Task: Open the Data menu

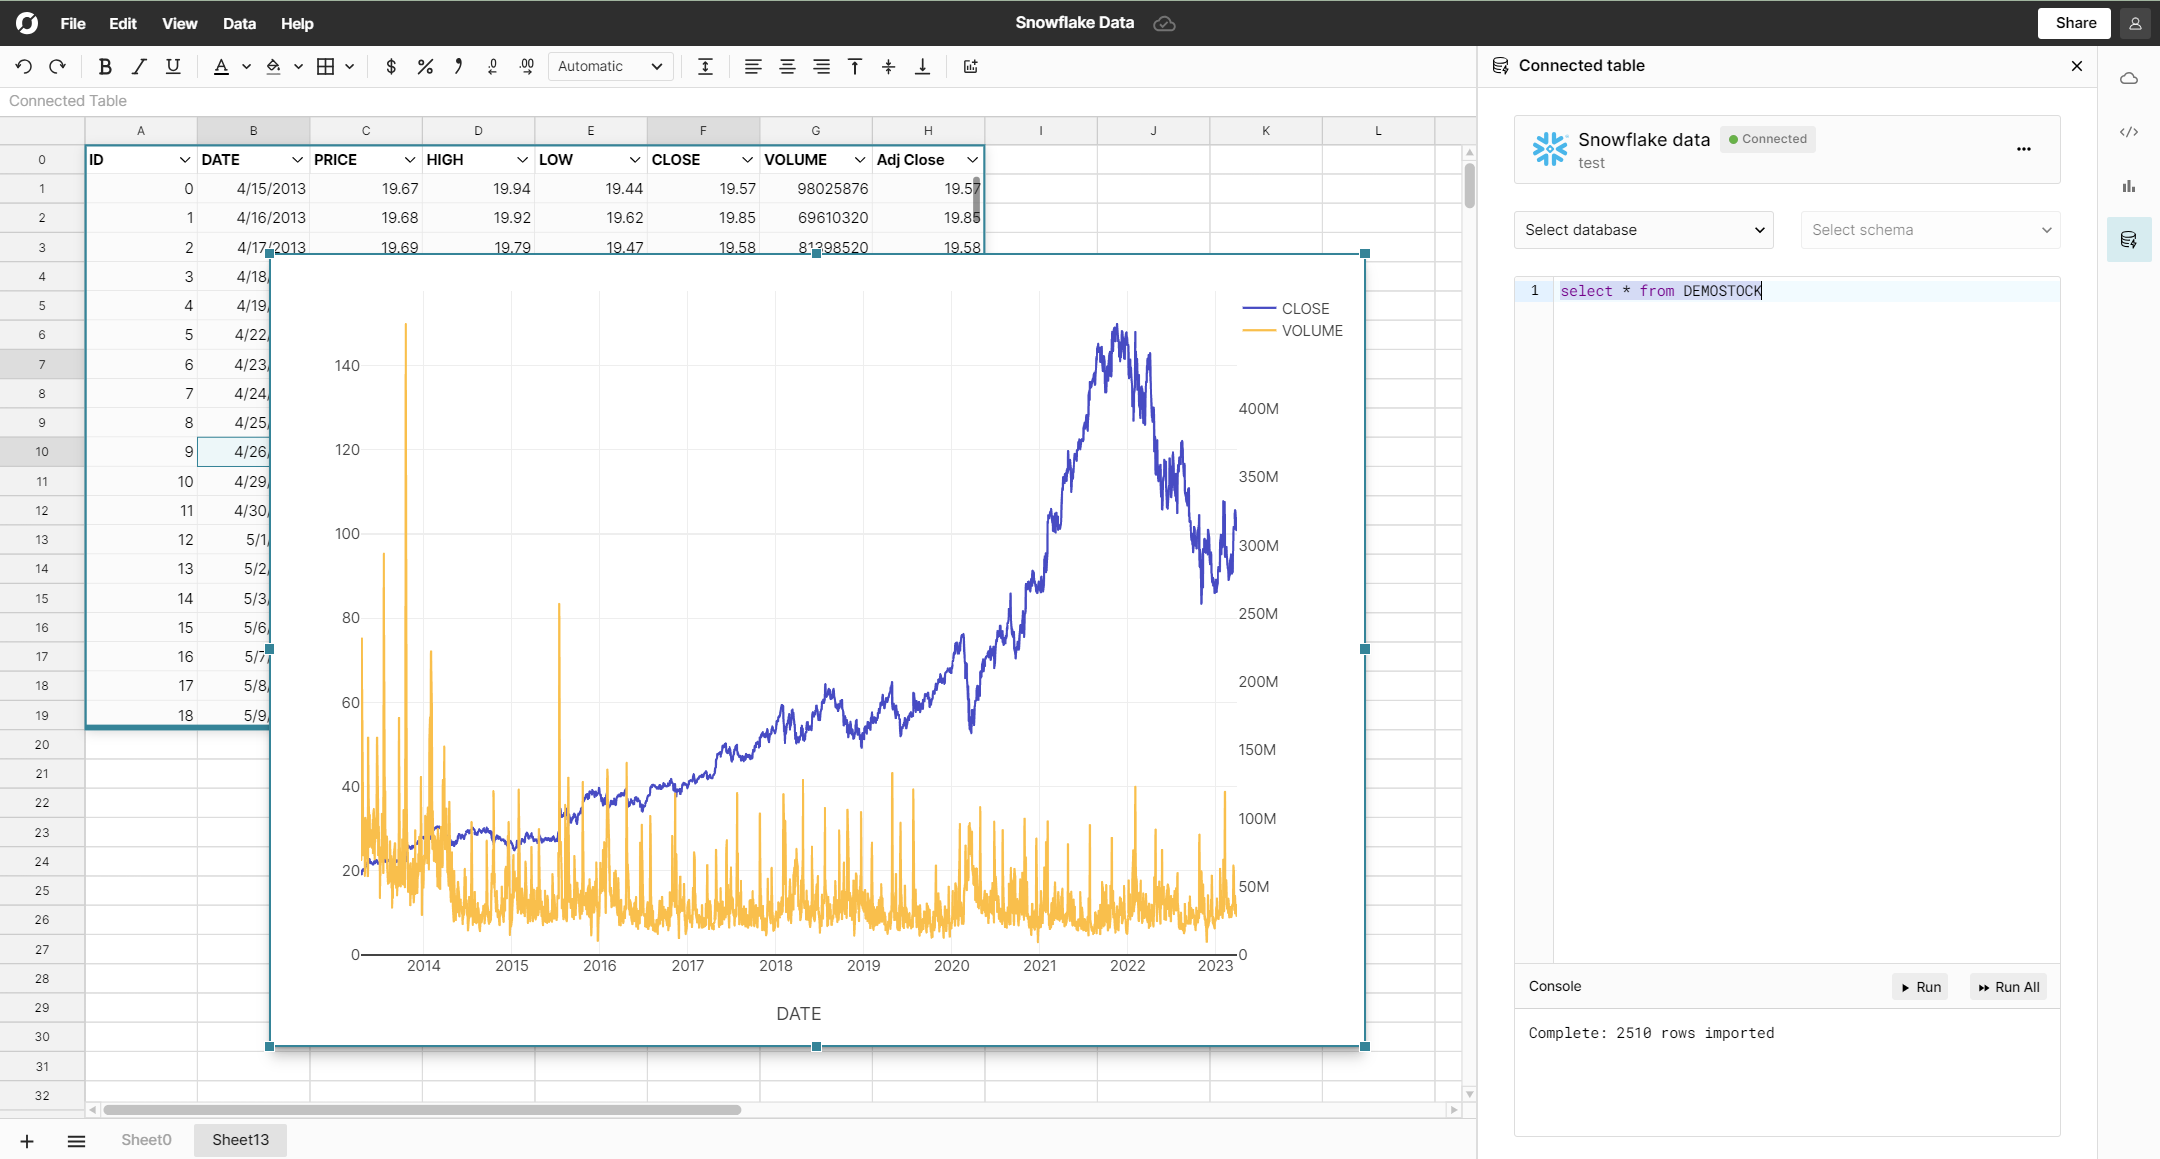Action: [x=239, y=23]
